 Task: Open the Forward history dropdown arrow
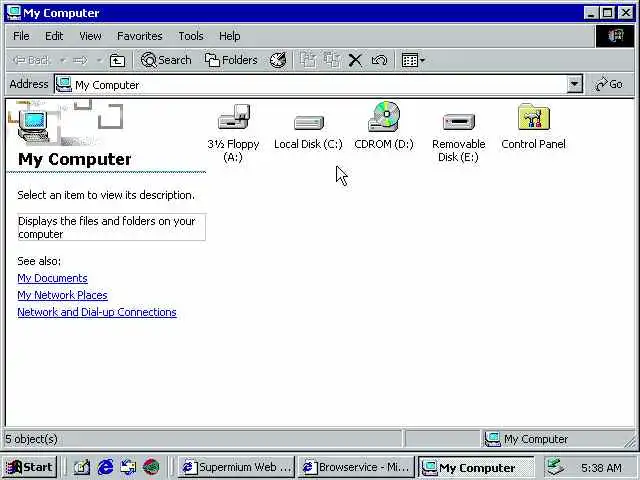point(99,60)
